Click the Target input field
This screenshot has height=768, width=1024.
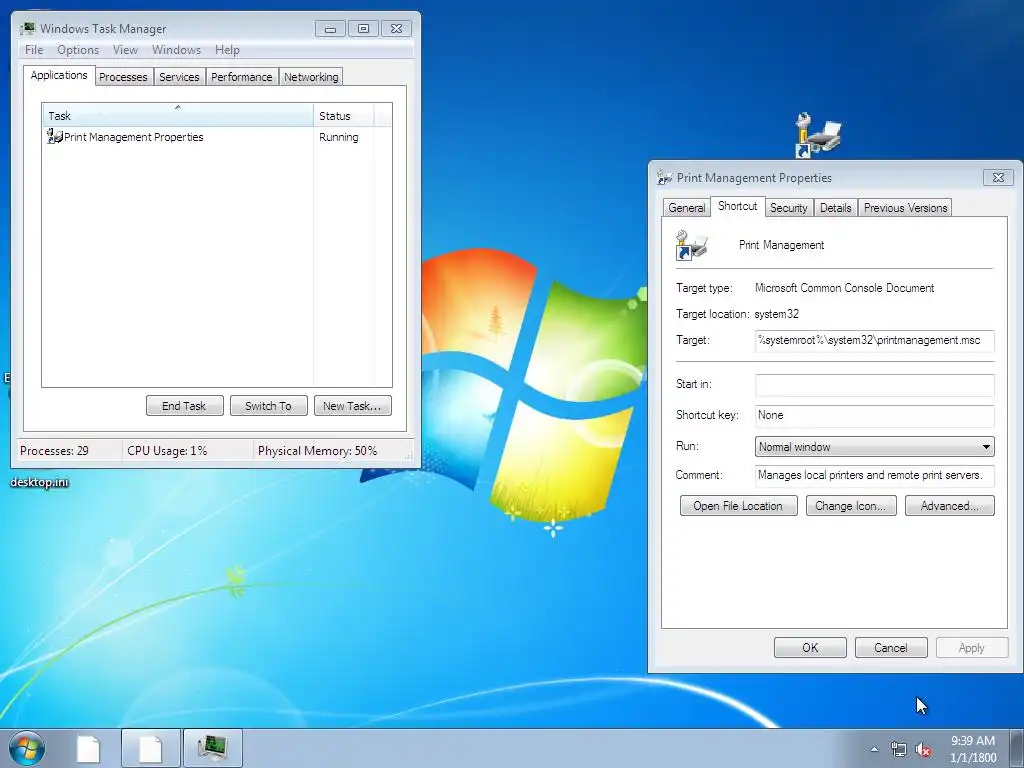pos(874,341)
